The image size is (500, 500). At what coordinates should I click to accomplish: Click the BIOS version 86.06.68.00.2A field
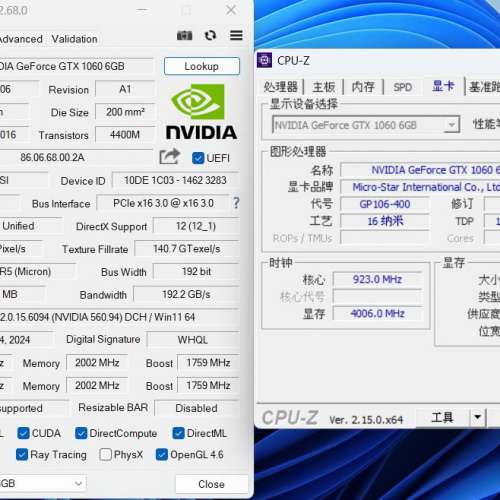[x=76, y=157]
